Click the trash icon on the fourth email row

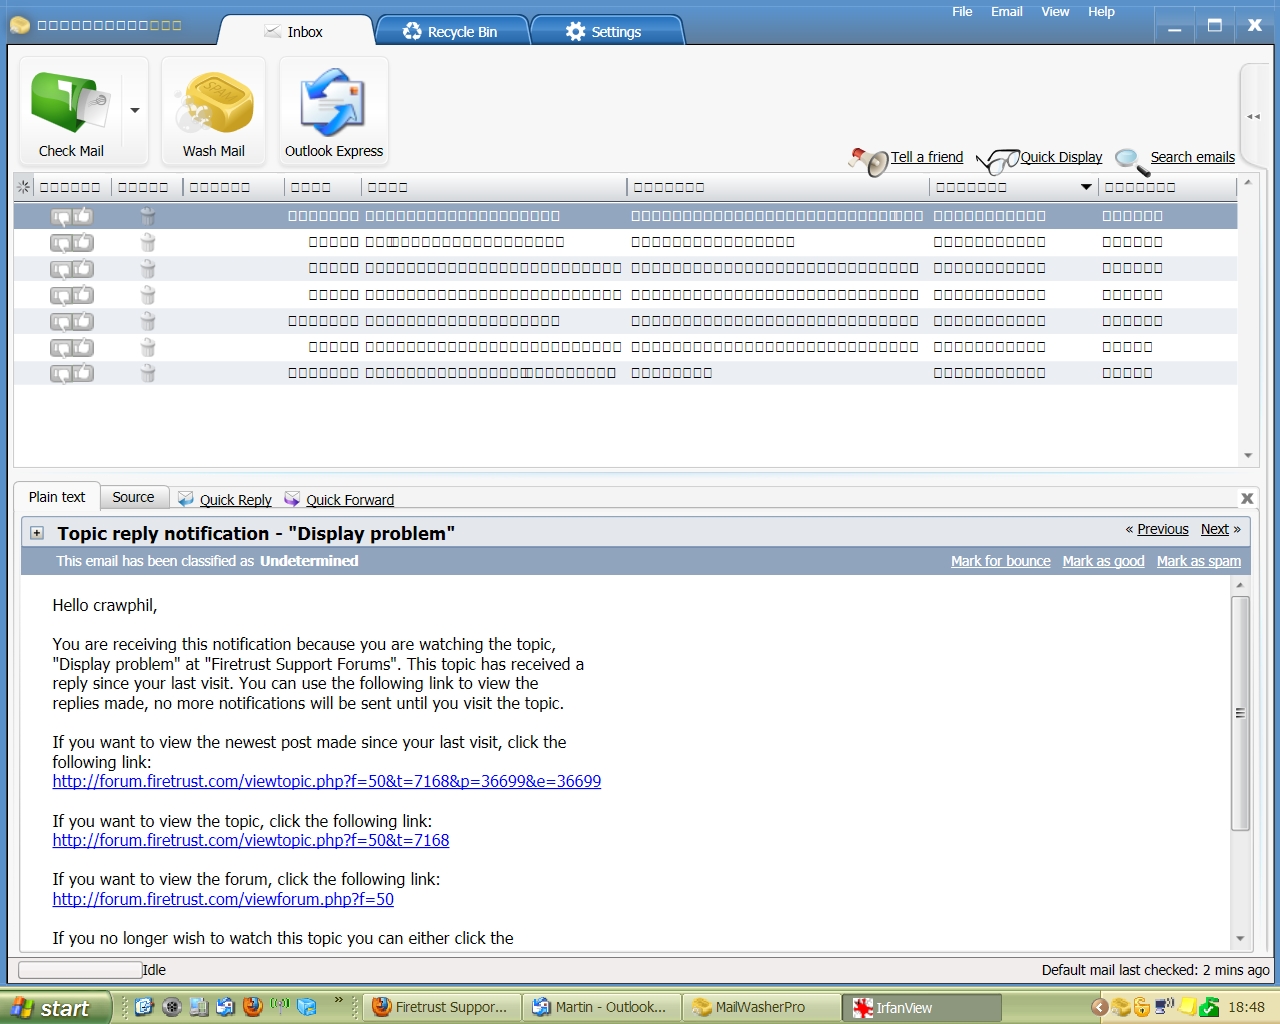[148, 295]
